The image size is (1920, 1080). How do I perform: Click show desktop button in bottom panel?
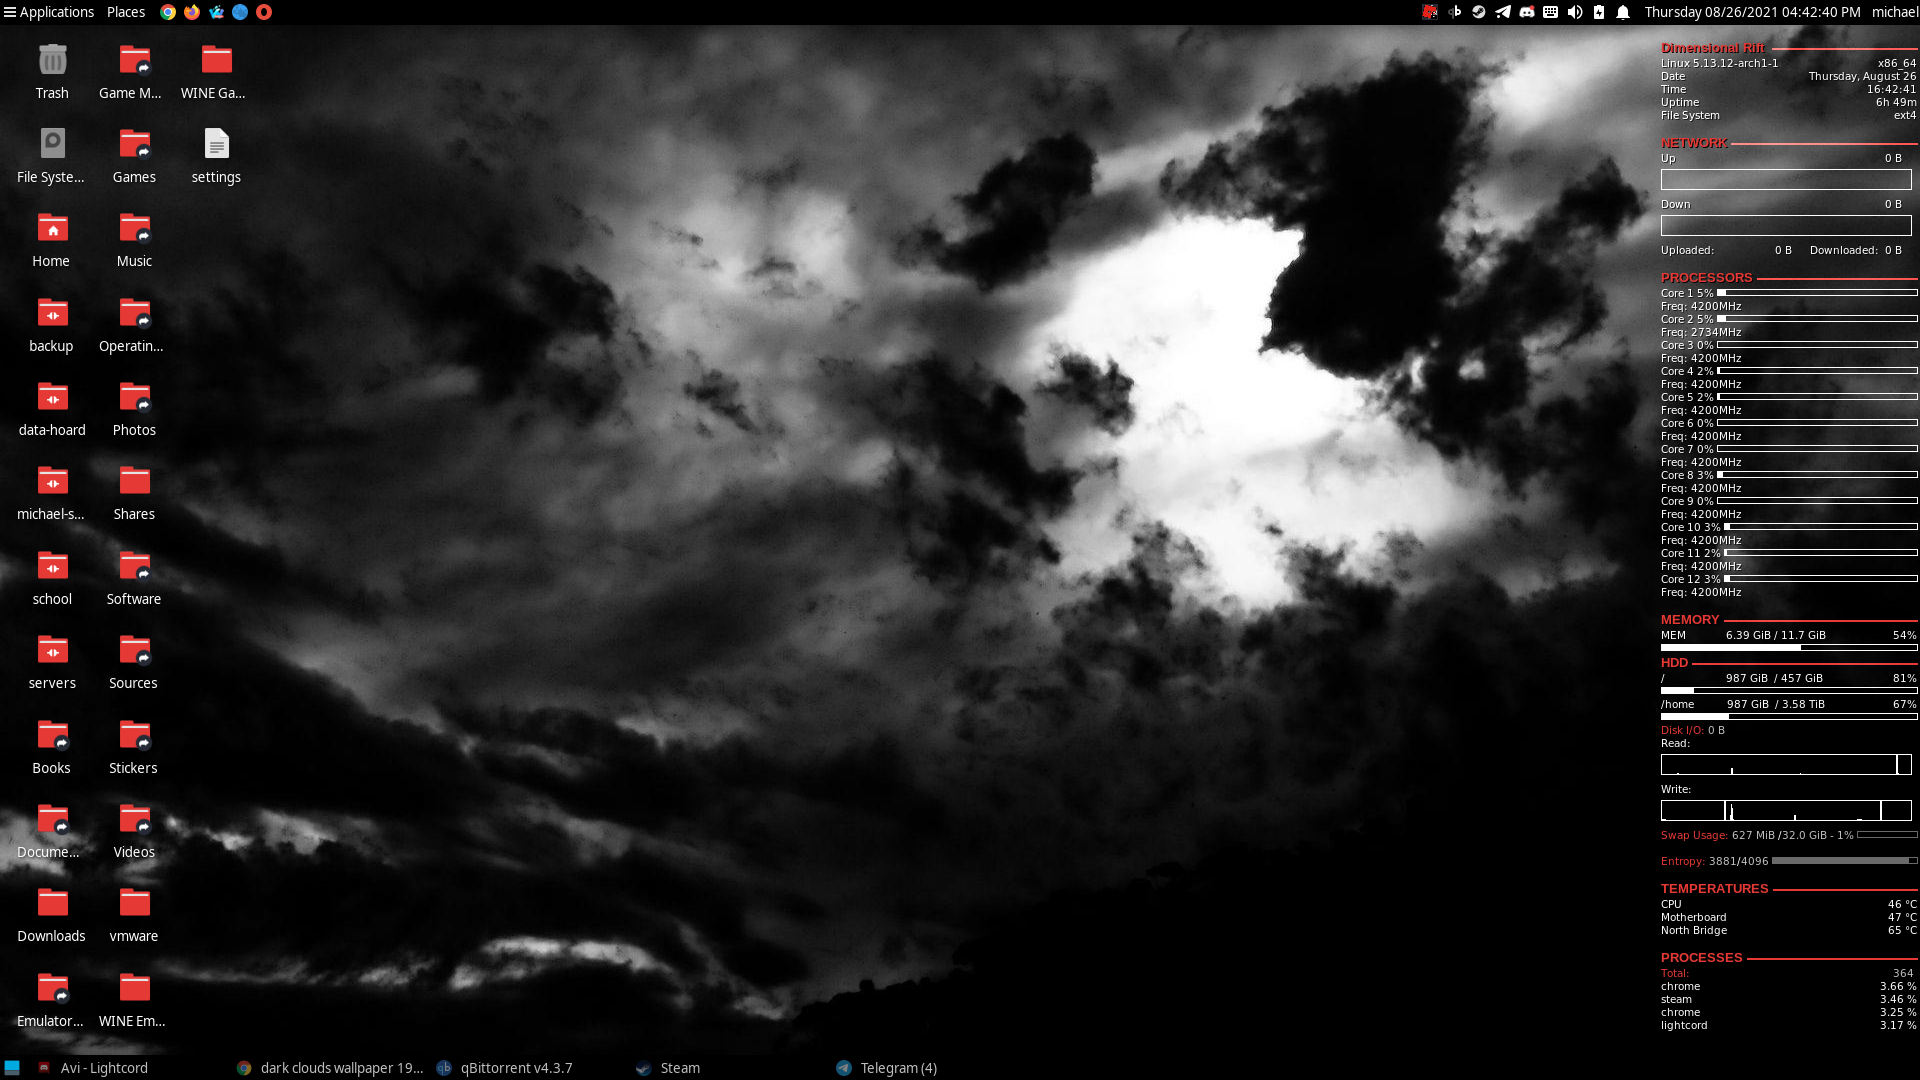pyautogui.click(x=12, y=1068)
